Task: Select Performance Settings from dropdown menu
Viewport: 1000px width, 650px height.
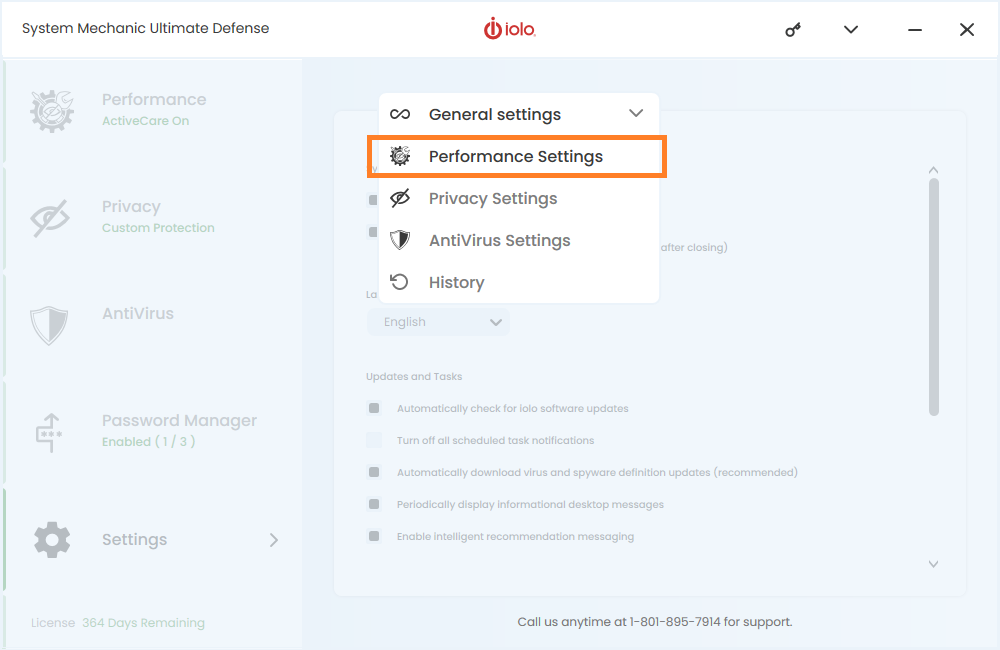Action: coord(517,156)
